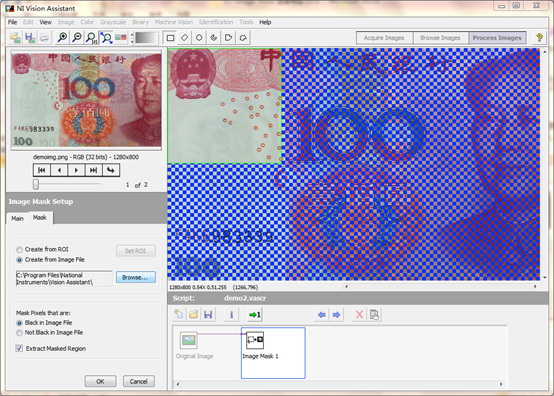The height and width of the screenshot is (396, 554).
Task: Select the oval ROI tool
Action: 199,38
